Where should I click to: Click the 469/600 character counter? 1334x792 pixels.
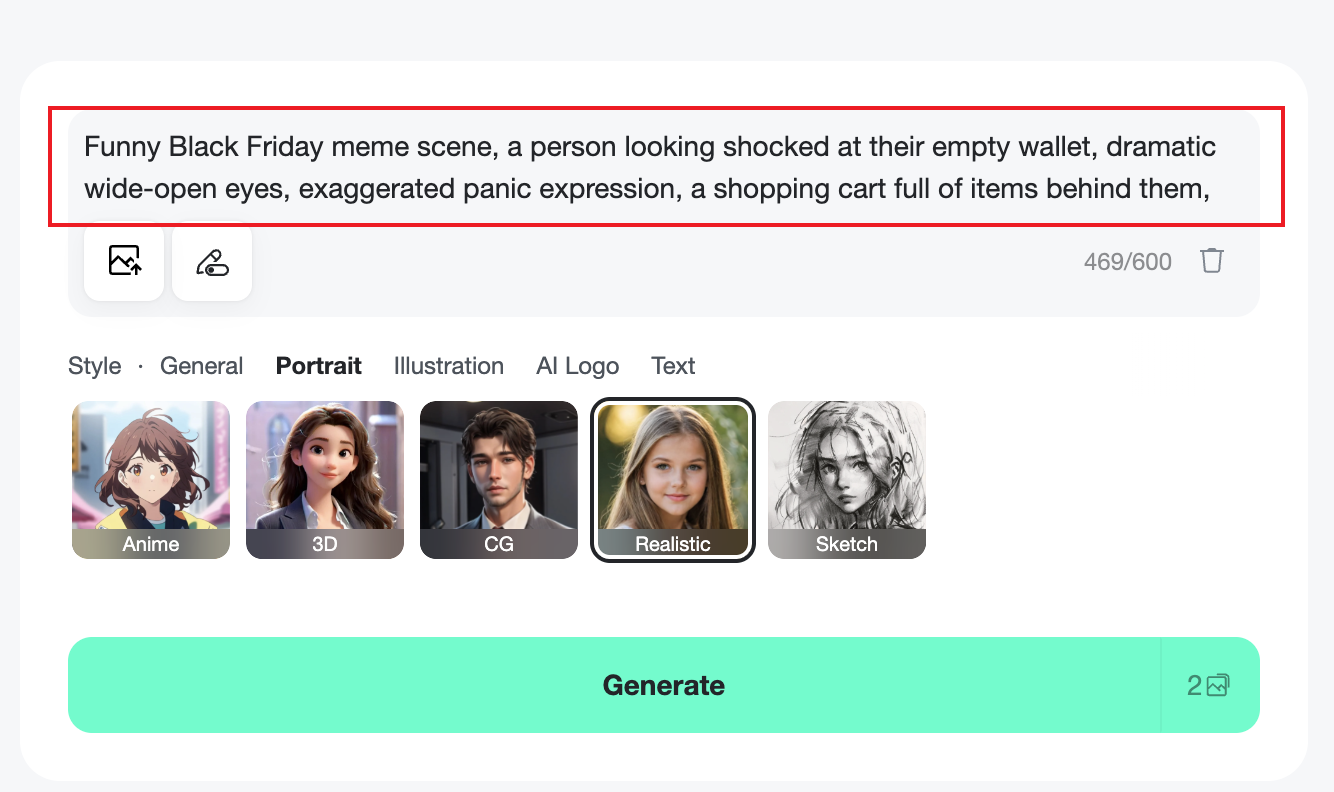(x=1127, y=262)
